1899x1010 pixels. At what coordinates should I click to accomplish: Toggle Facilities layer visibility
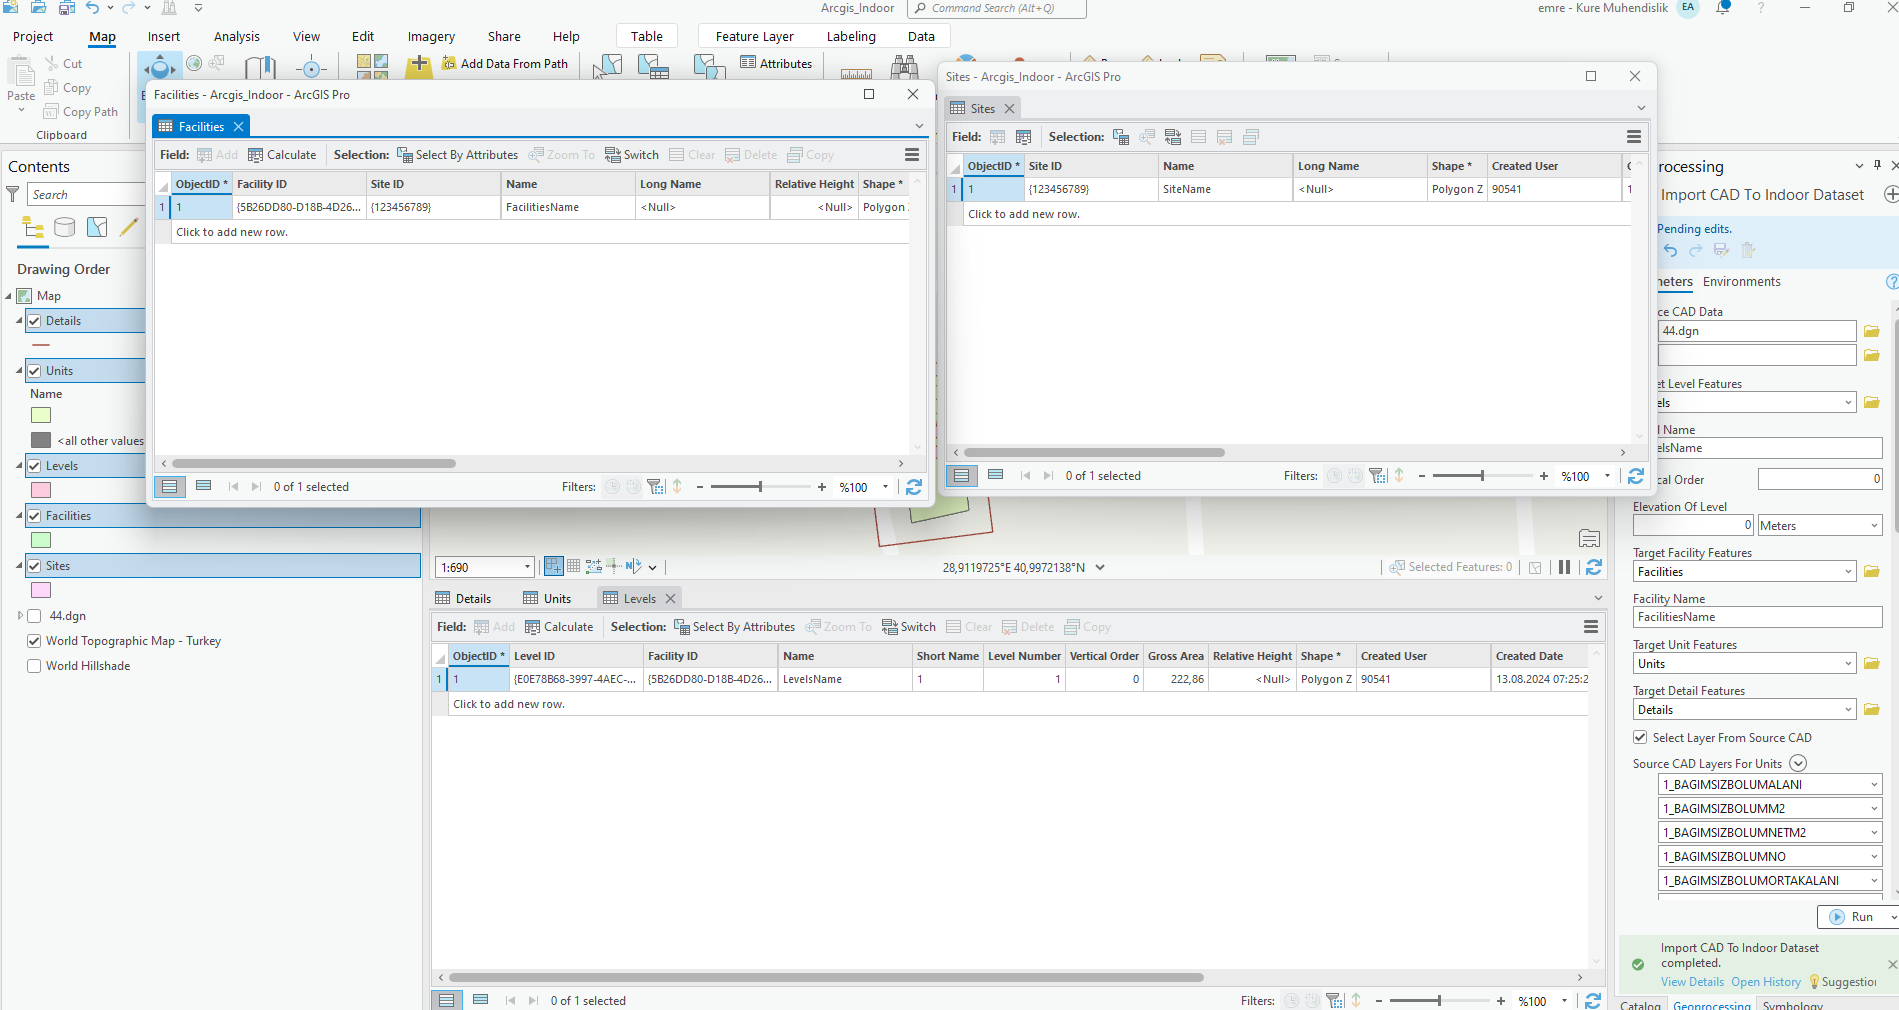pos(35,516)
